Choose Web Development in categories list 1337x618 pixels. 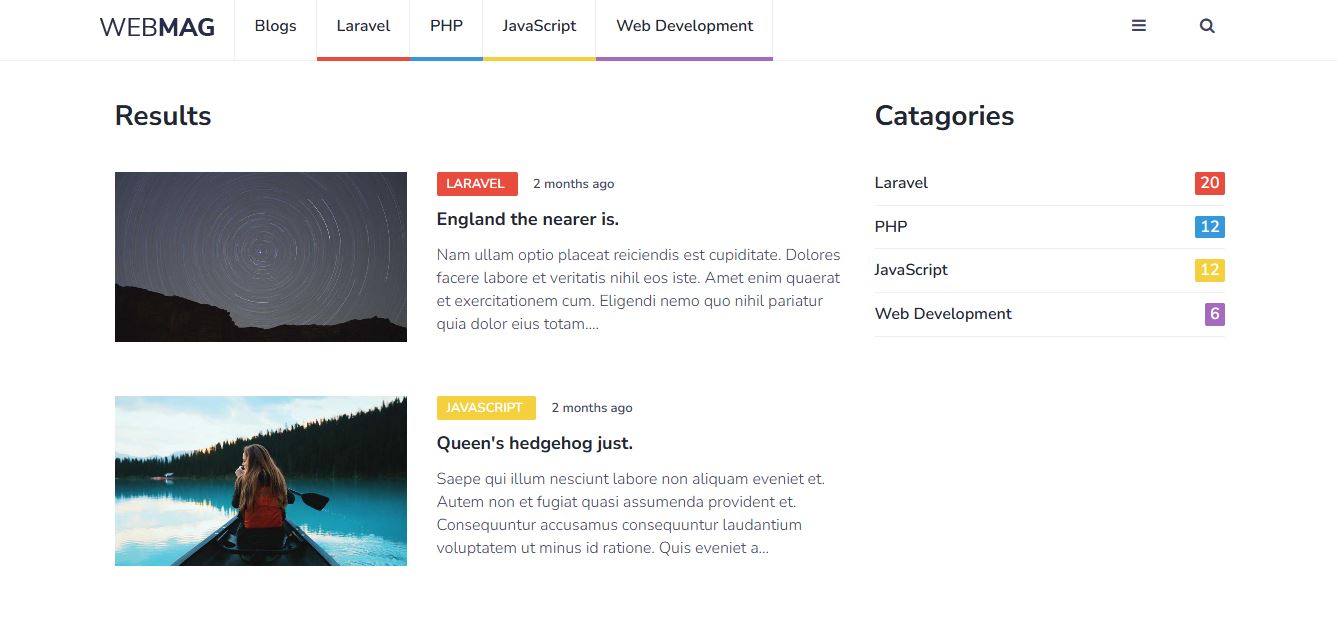(943, 314)
